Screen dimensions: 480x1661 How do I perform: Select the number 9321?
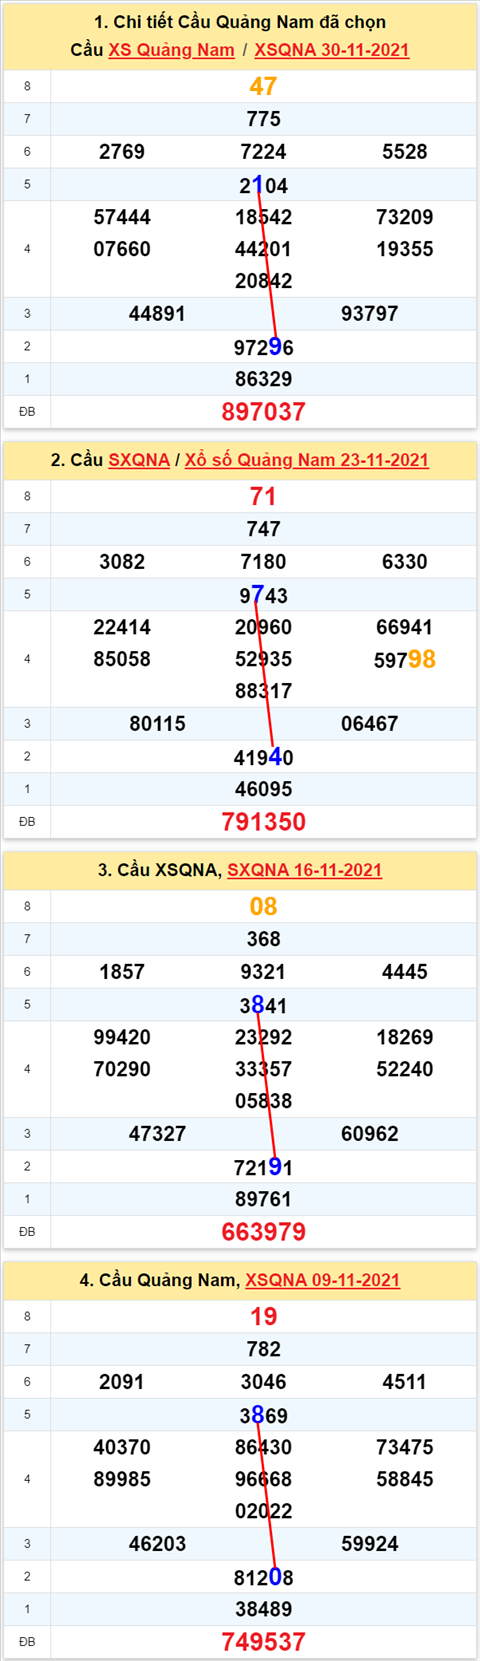coord(263,972)
